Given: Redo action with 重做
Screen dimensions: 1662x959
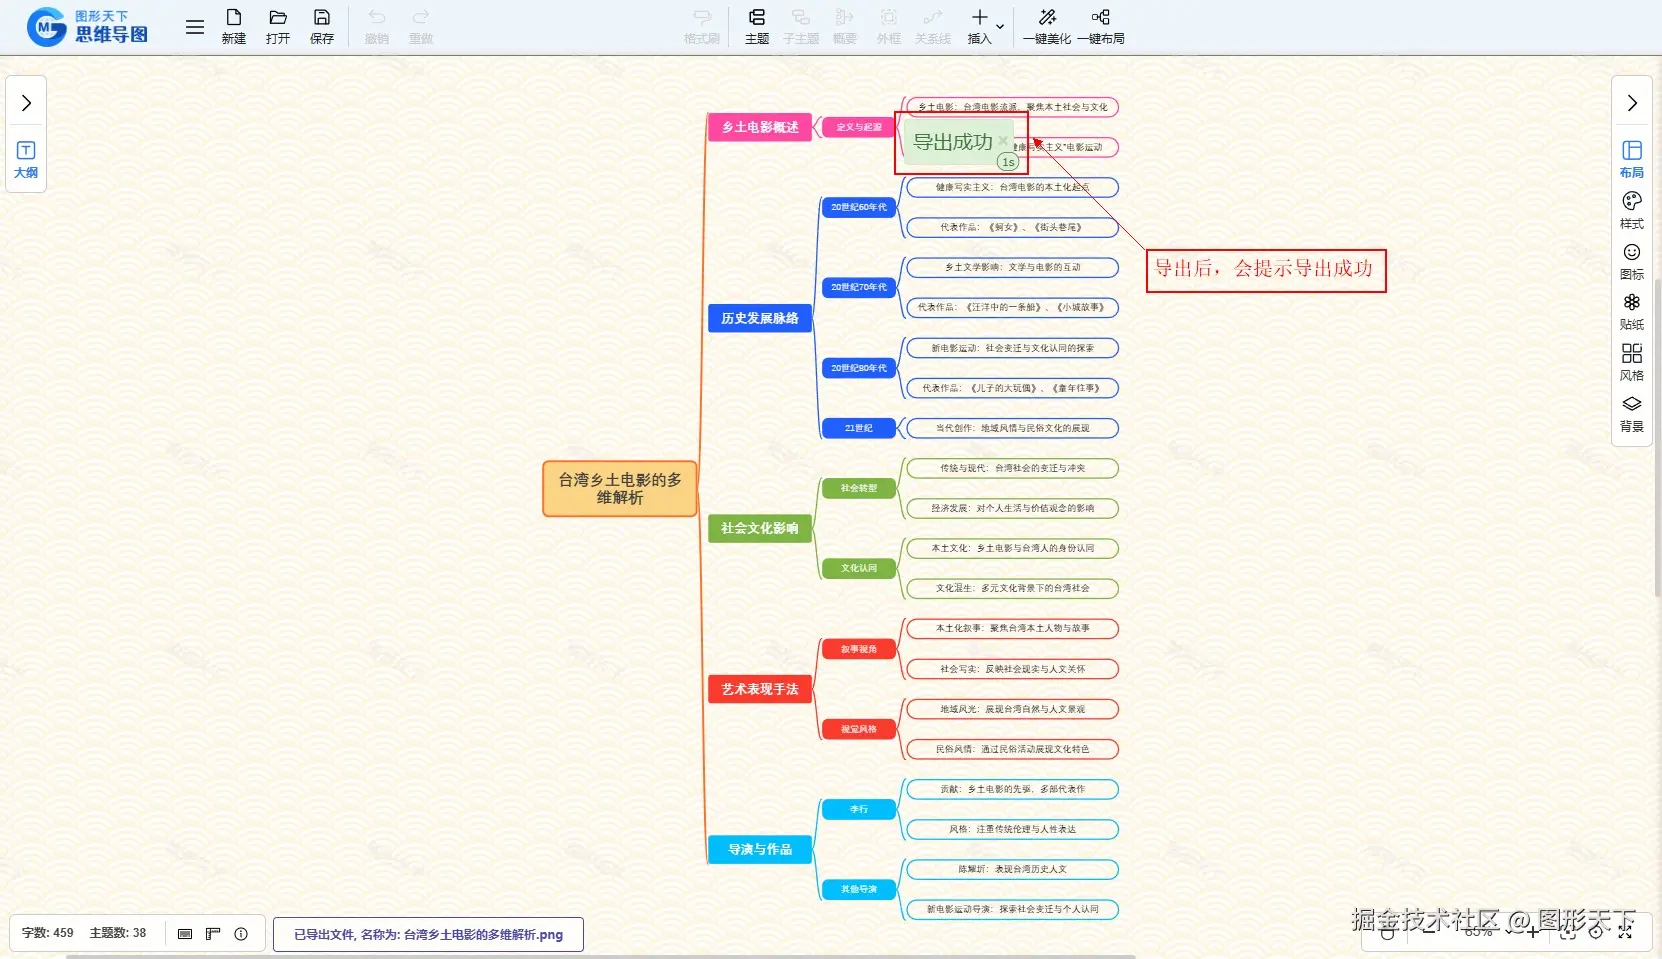Looking at the screenshot, I should (421, 27).
